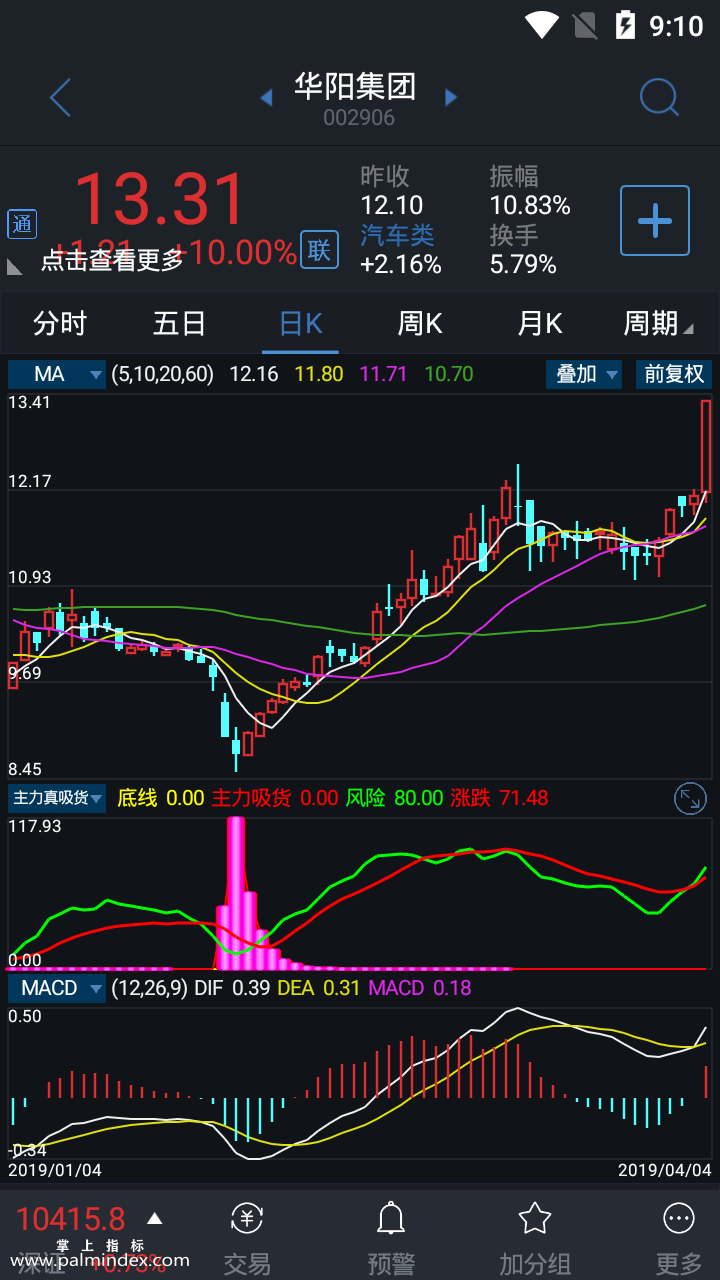Toggle the 前复权 adjustment button
The height and width of the screenshot is (1280, 720).
pos(674,374)
